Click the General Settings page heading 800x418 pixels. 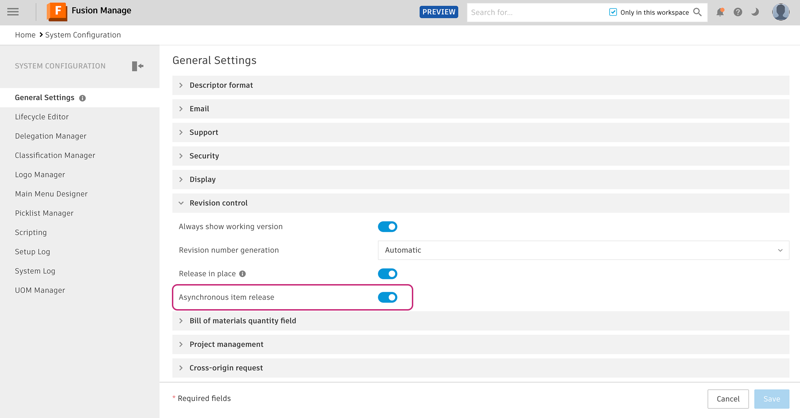(x=214, y=60)
